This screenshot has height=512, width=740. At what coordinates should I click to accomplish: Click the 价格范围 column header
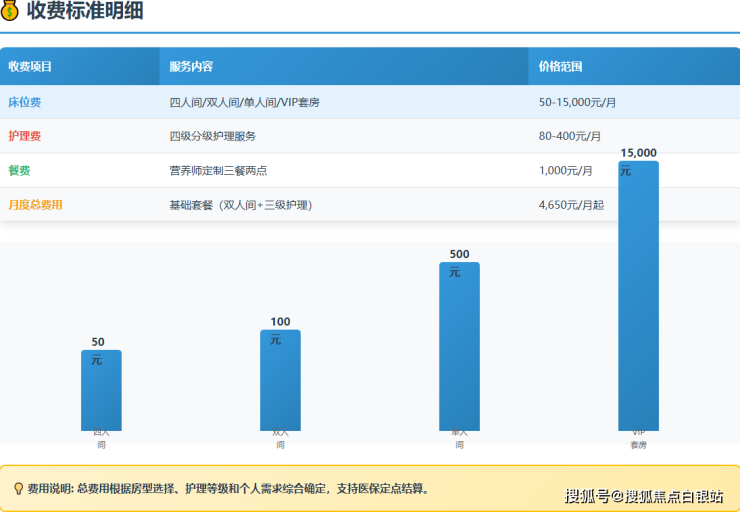[x=560, y=67]
